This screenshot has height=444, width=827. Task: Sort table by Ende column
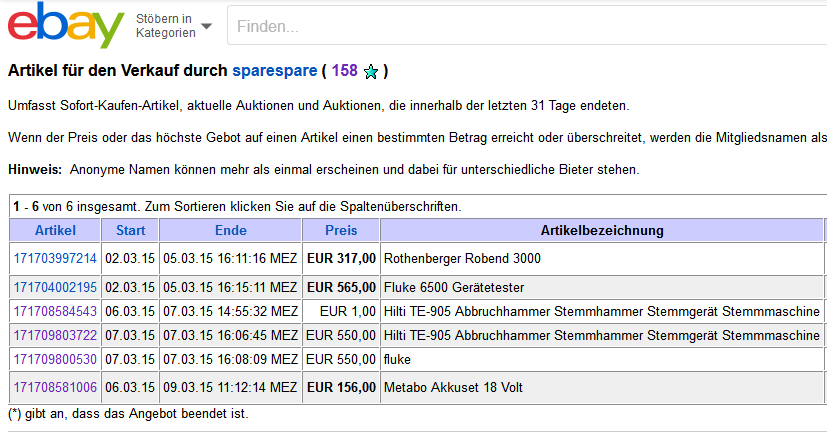[x=230, y=230]
